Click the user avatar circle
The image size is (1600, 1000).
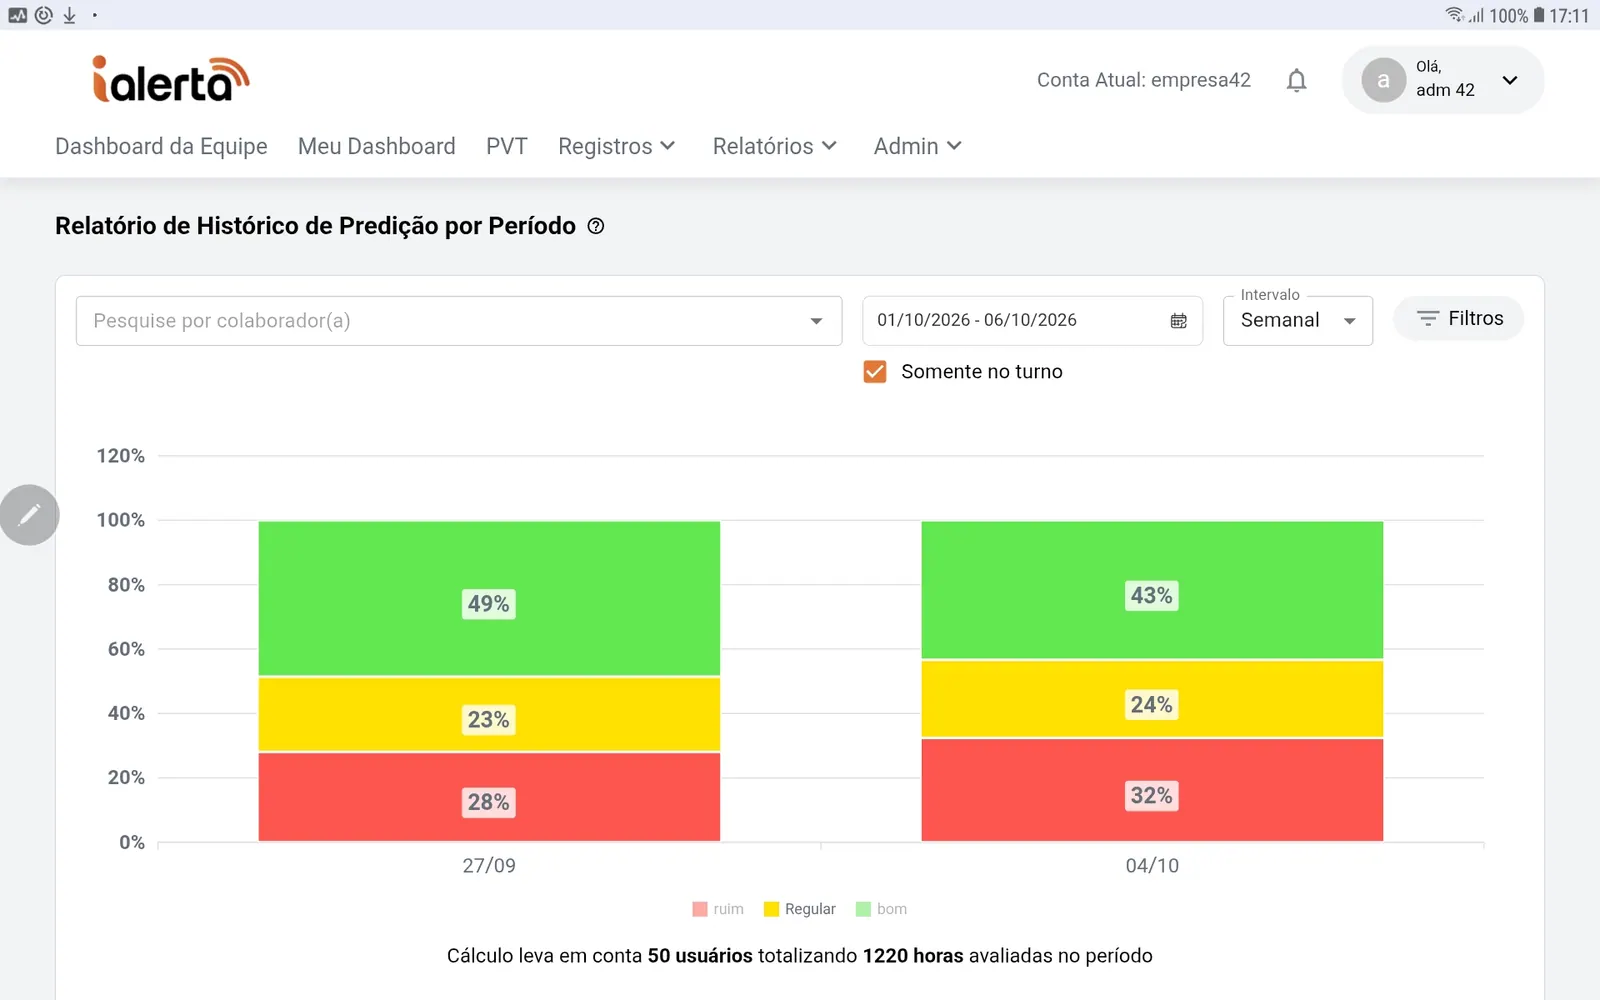(1383, 80)
